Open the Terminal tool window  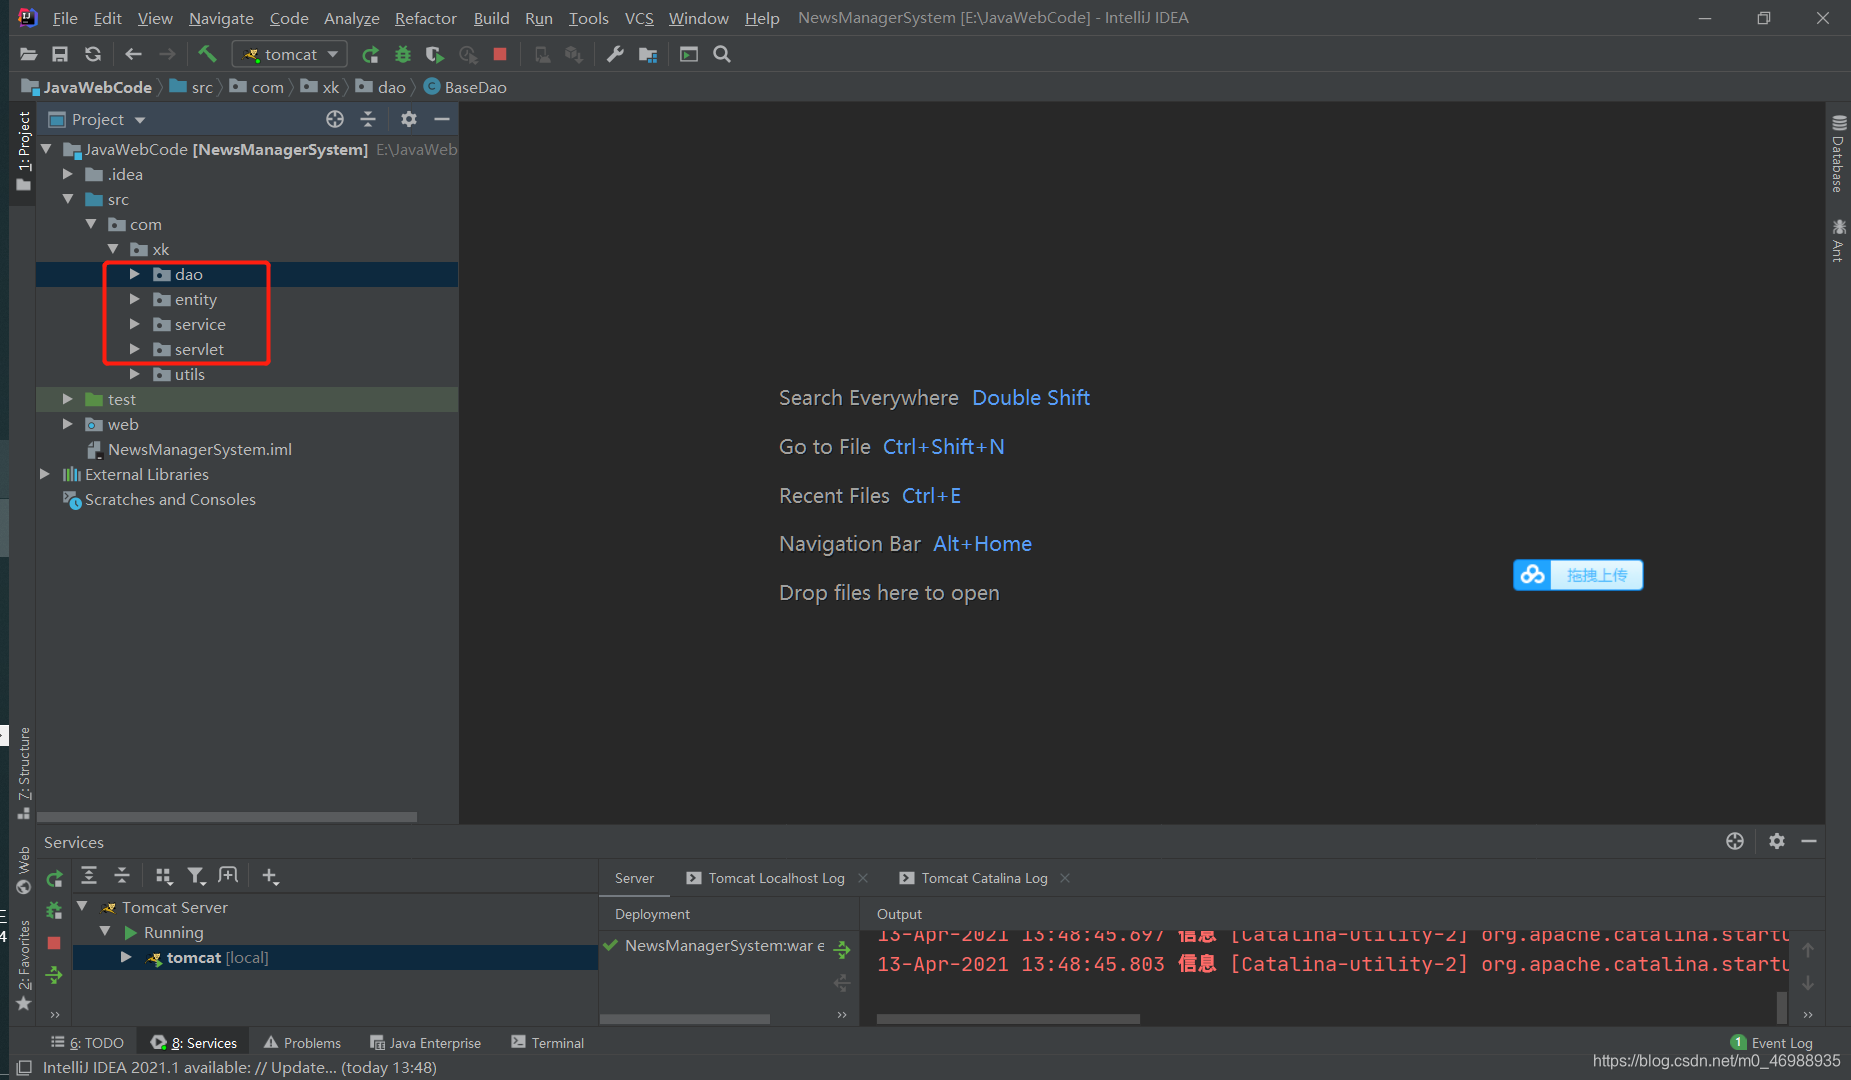(x=547, y=1042)
